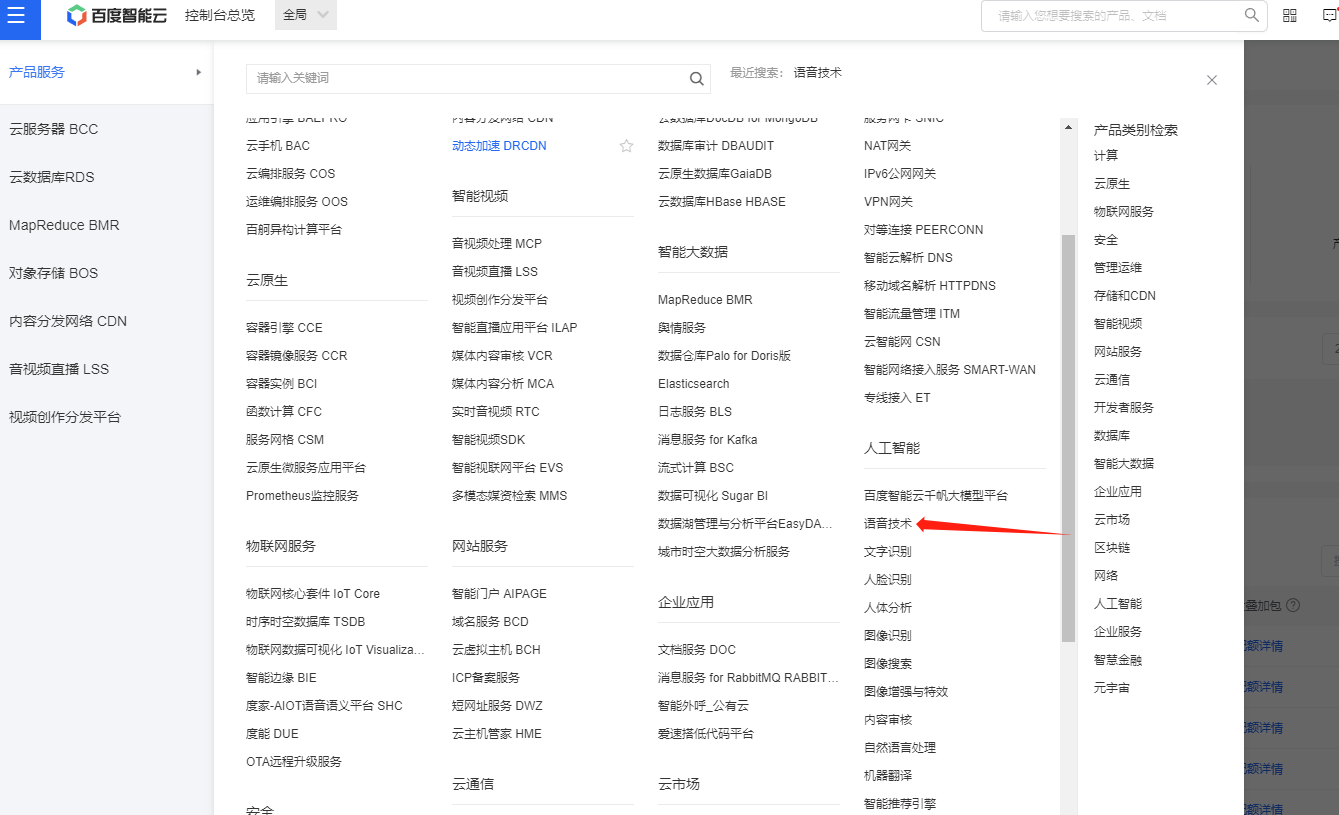Select 云数据库RDS in sidebar
The height and width of the screenshot is (815, 1339).
(x=52, y=177)
